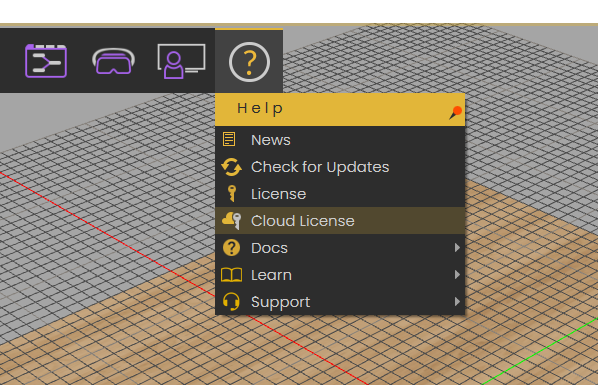Expand the Support submenu arrow
This screenshot has height=385, width=598.
457,302
